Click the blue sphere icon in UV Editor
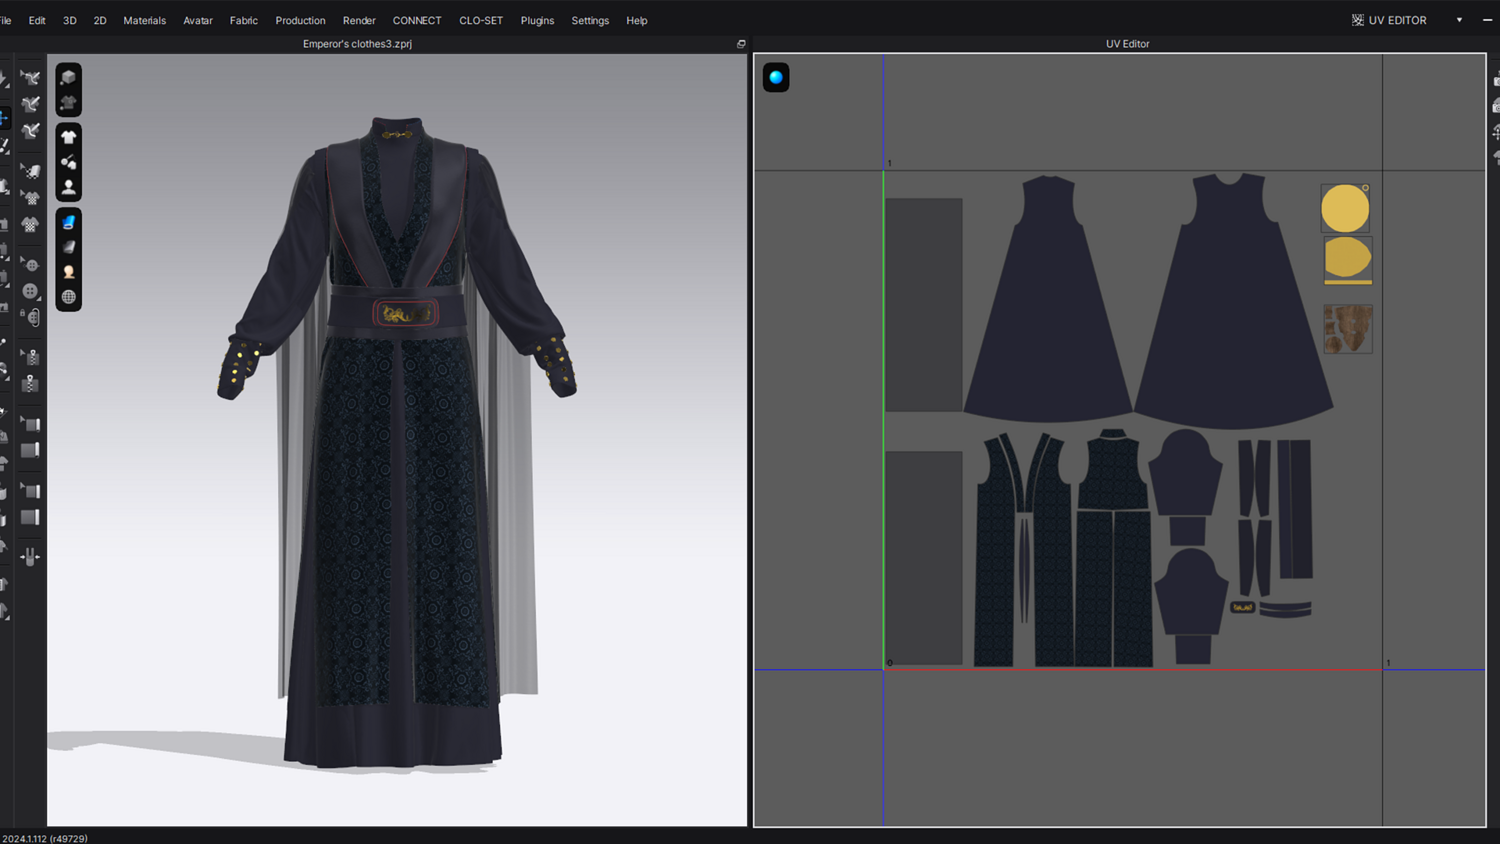 pos(776,78)
